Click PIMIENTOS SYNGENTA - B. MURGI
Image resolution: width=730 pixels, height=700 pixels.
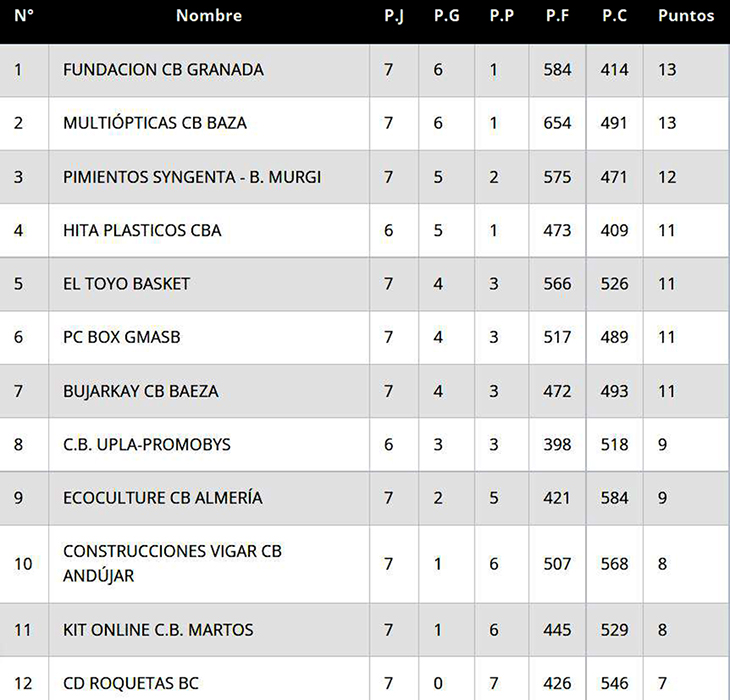(x=192, y=177)
